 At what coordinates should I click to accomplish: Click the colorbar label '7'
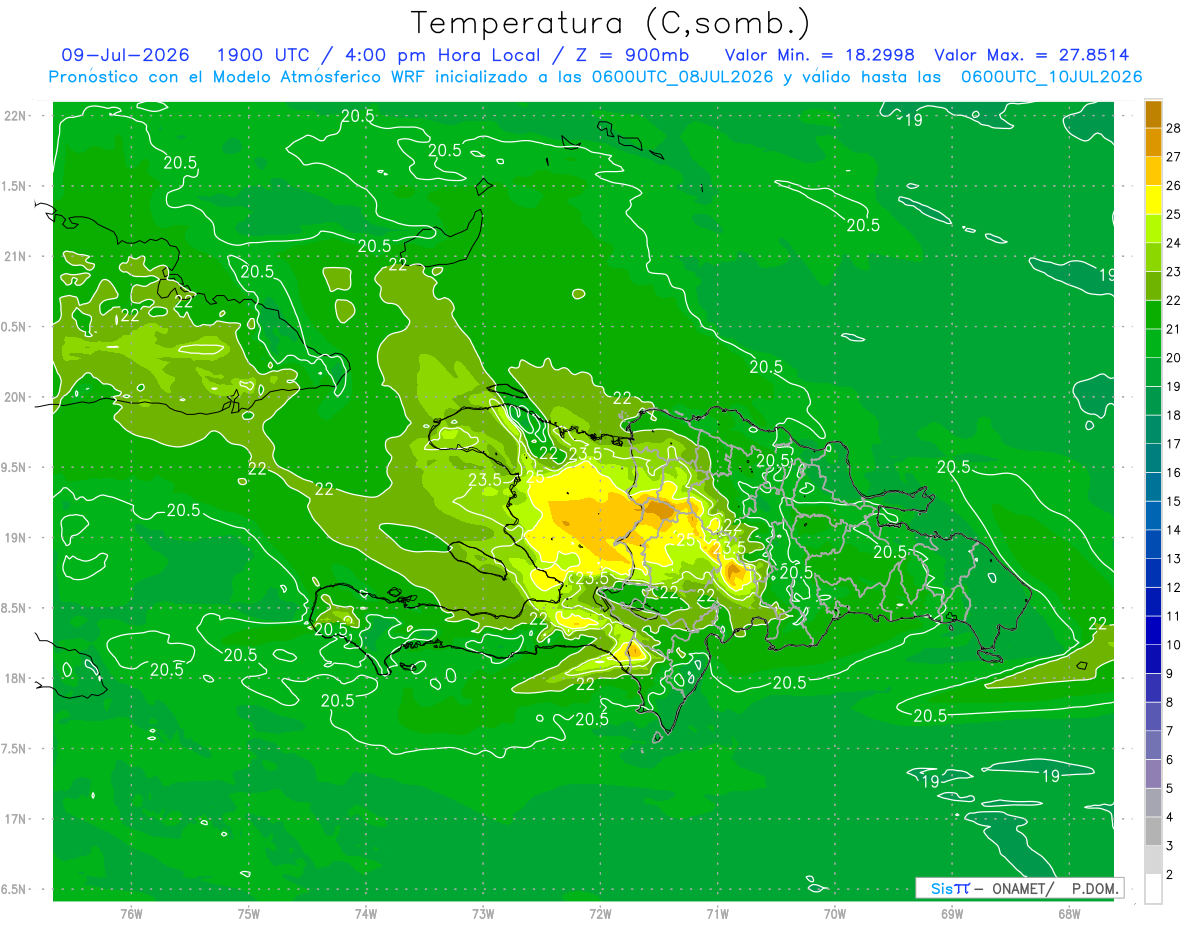[1171, 731]
